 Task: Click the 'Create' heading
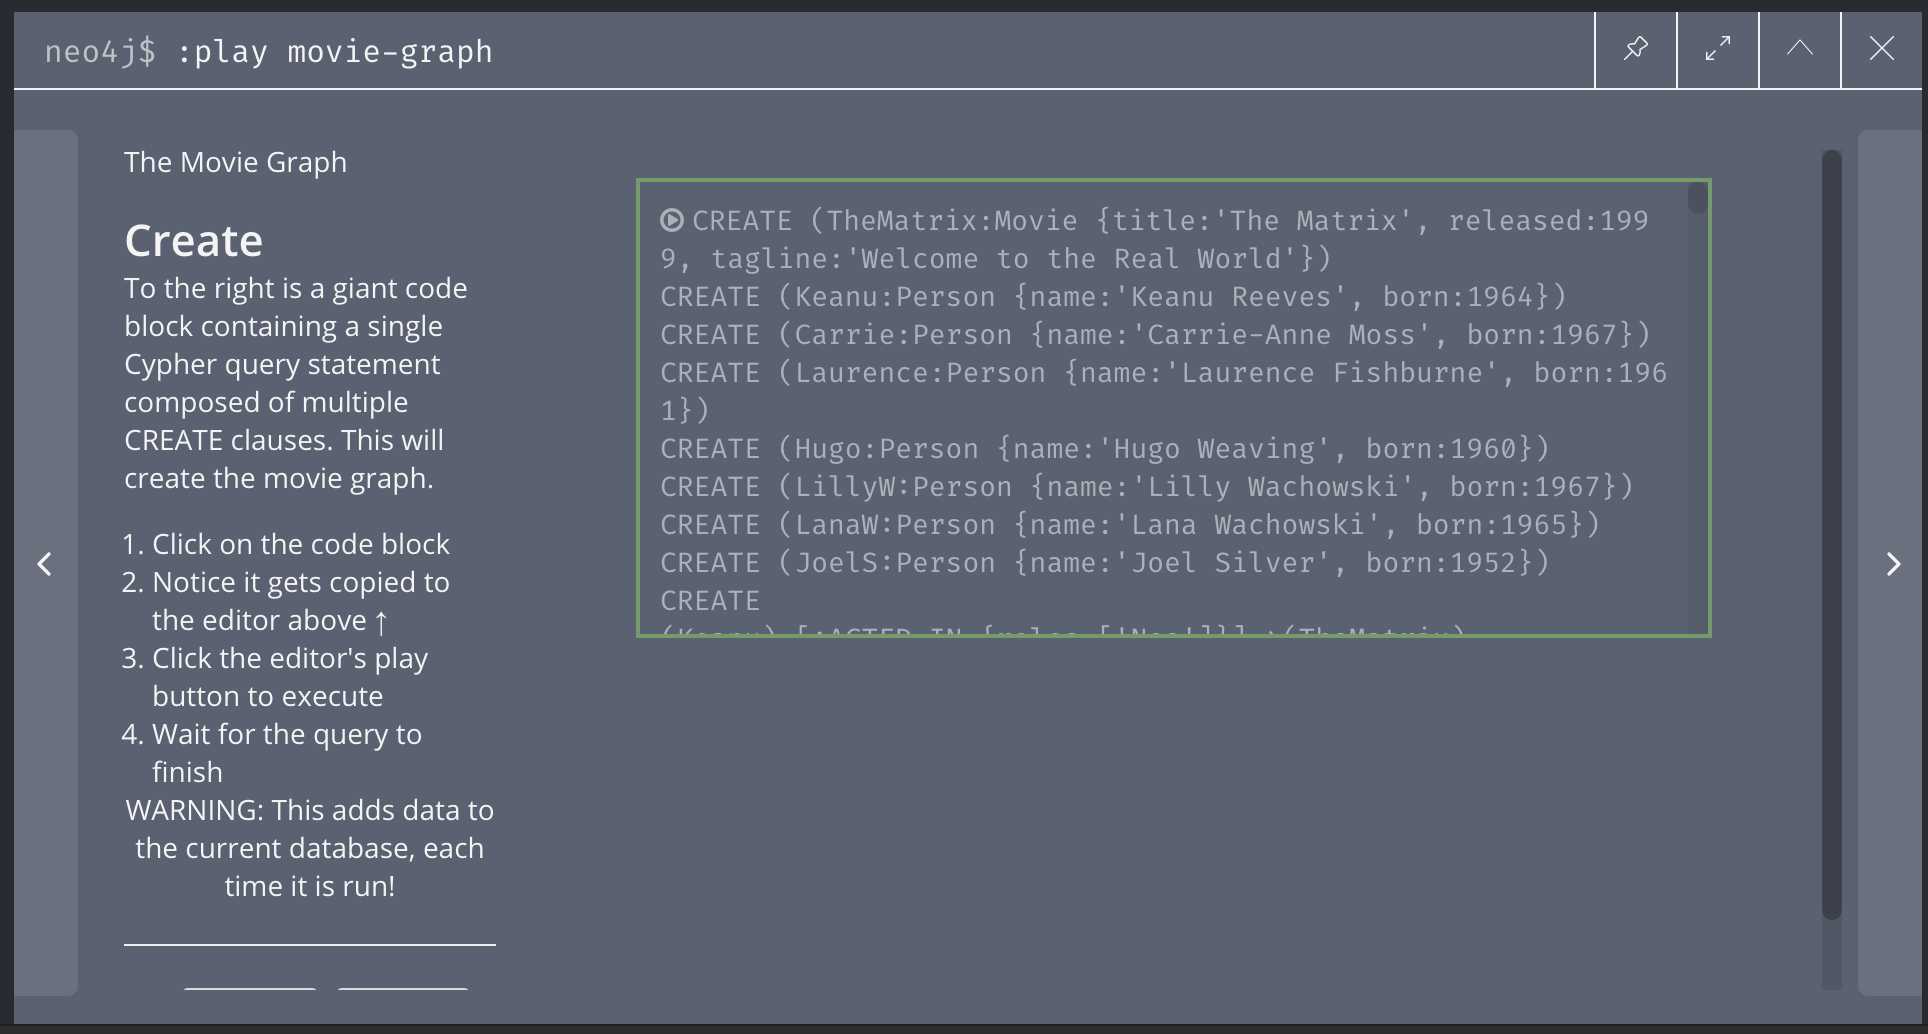tap(193, 241)
